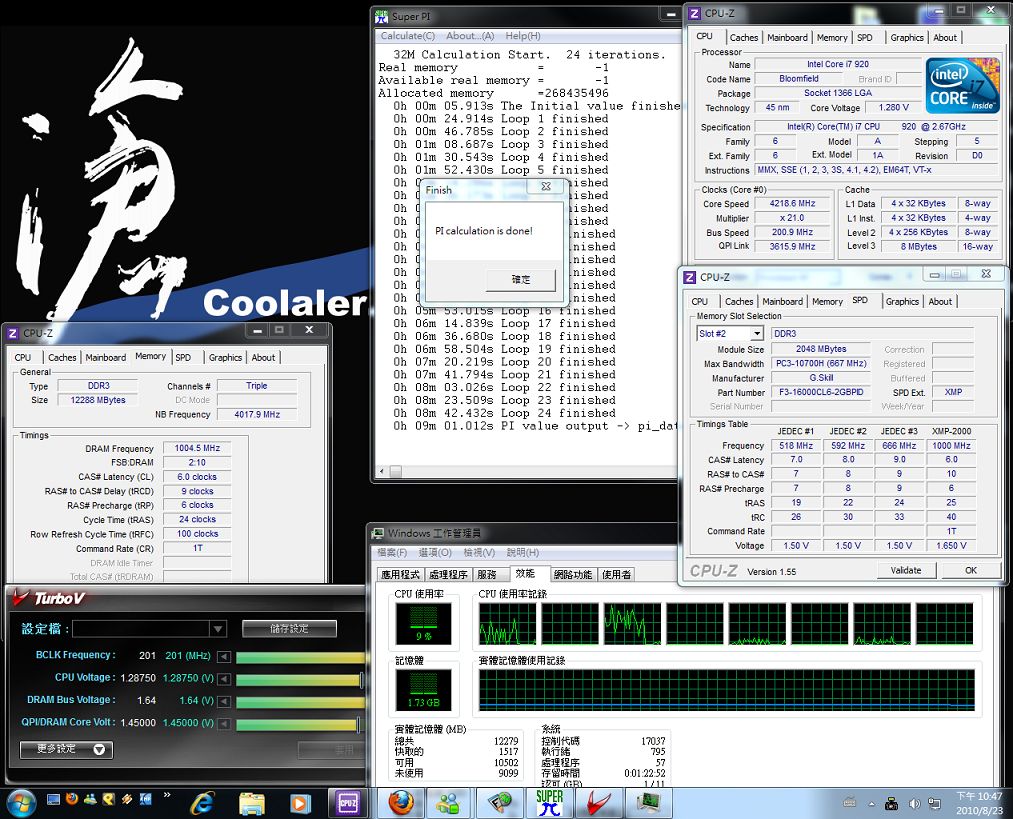Click the Super PI title bar icon

(382, 16)
